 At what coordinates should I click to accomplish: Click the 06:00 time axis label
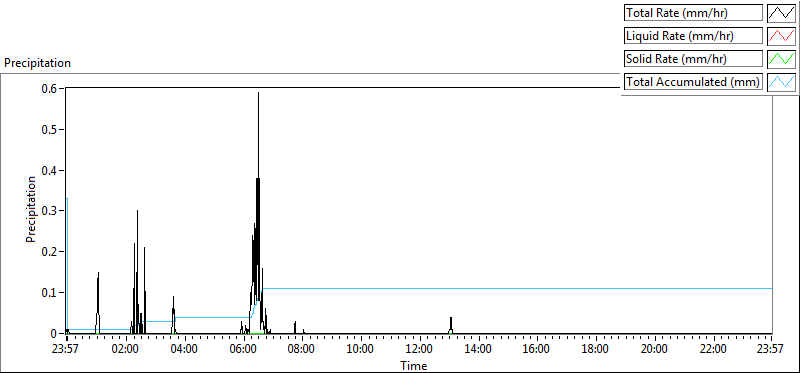pos(243,350)
